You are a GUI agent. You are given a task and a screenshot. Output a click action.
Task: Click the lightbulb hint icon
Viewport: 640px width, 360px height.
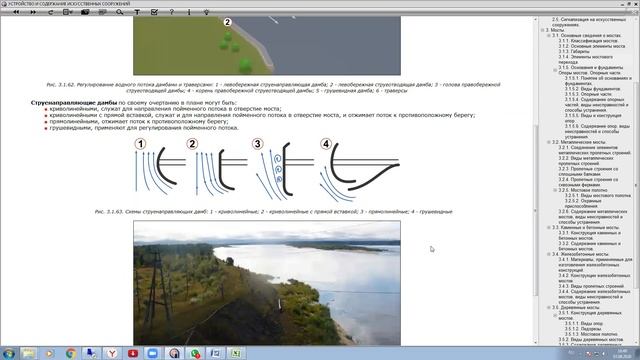(207, 12)
